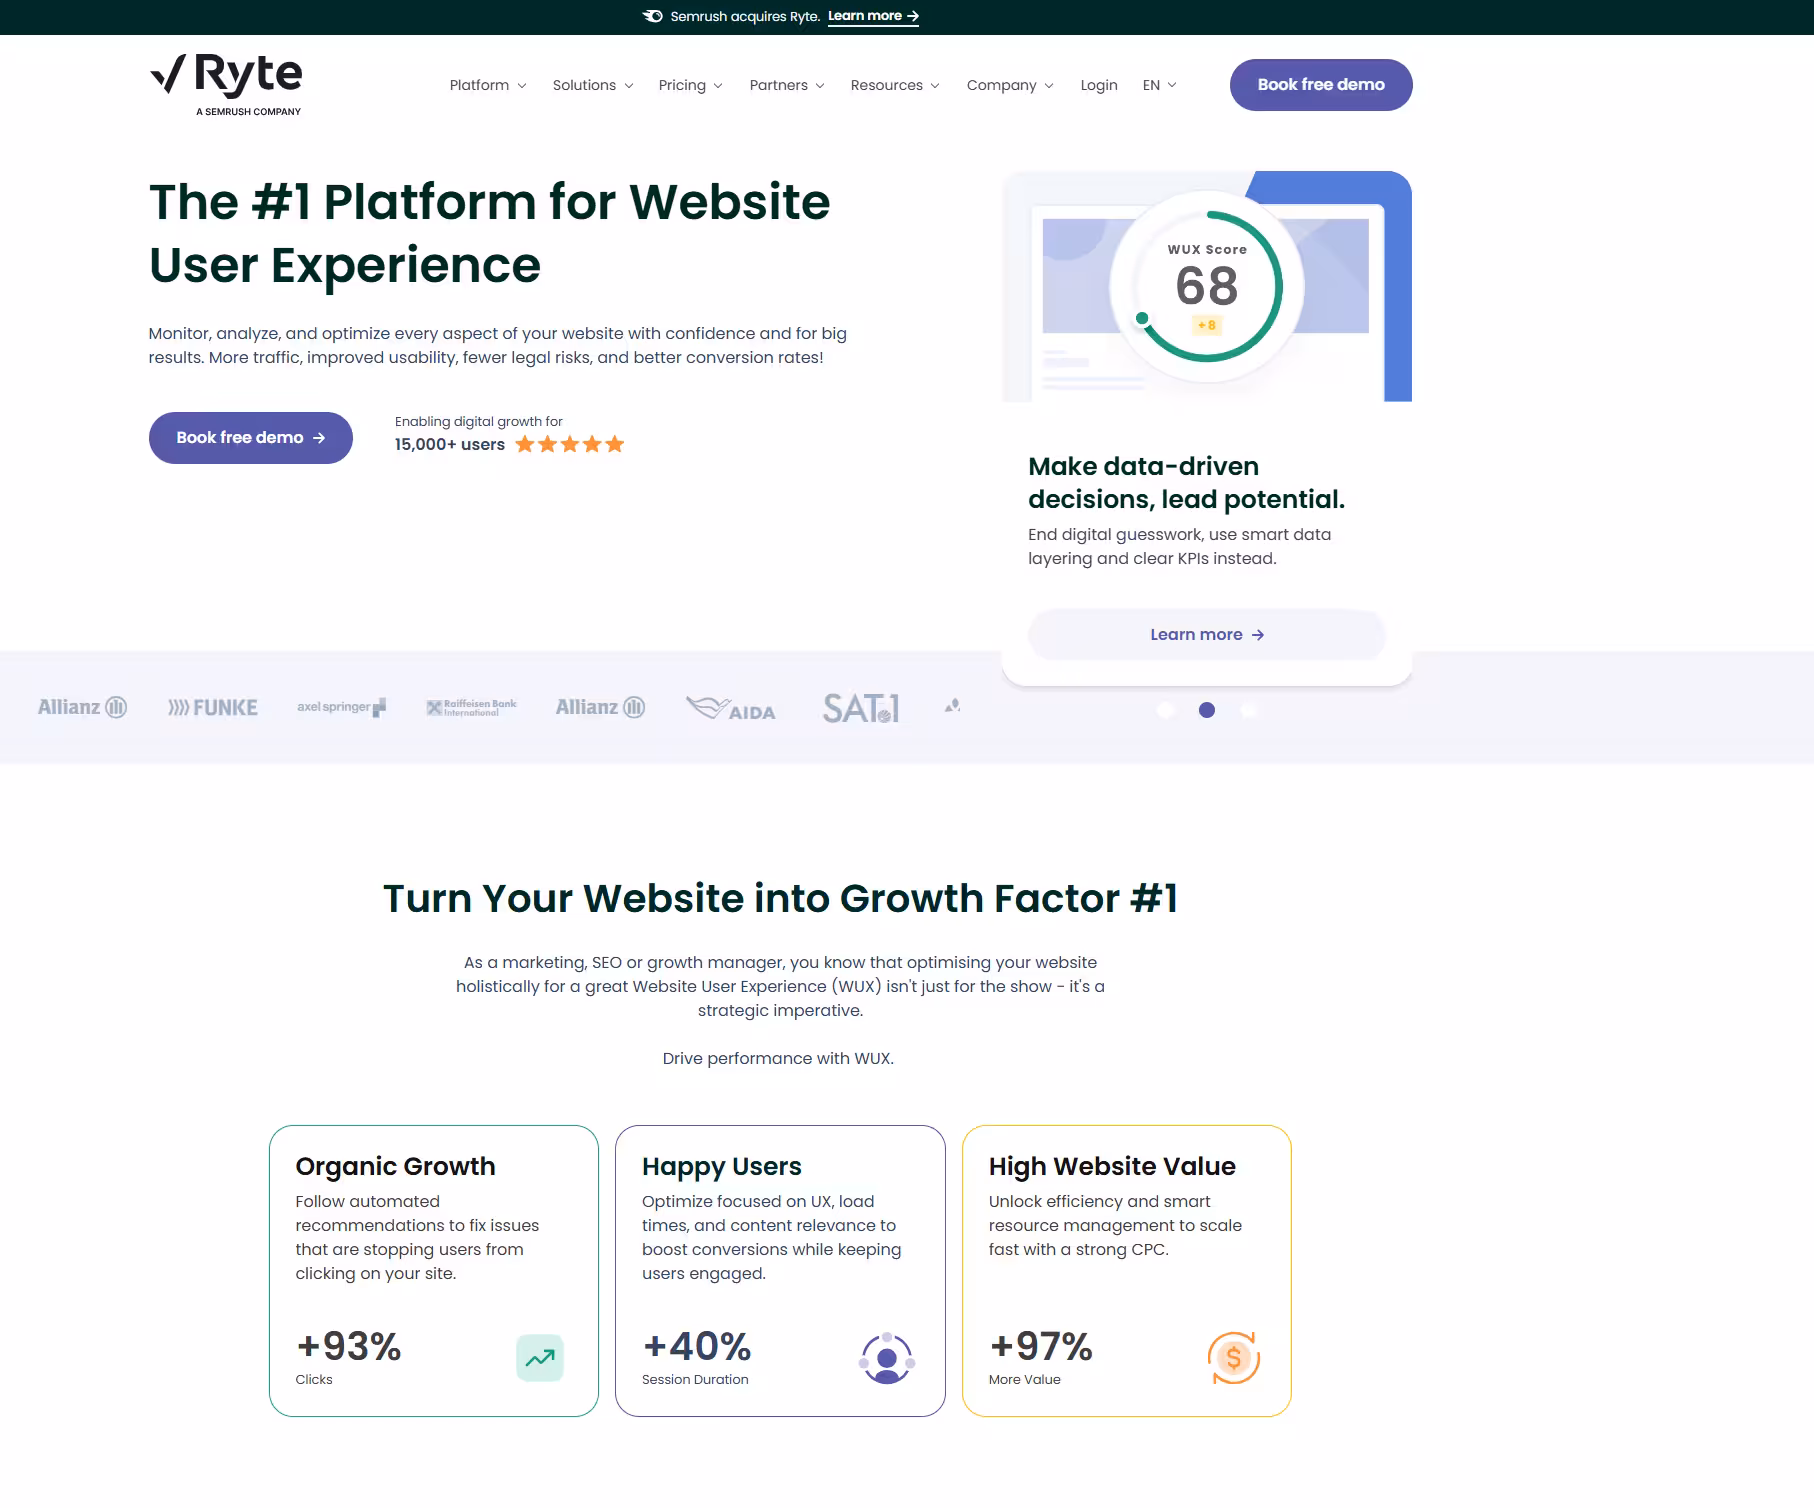Screen dimensions: 1814x1508
Task: Click the +93% Clicks statistic
Action: 348,1356
